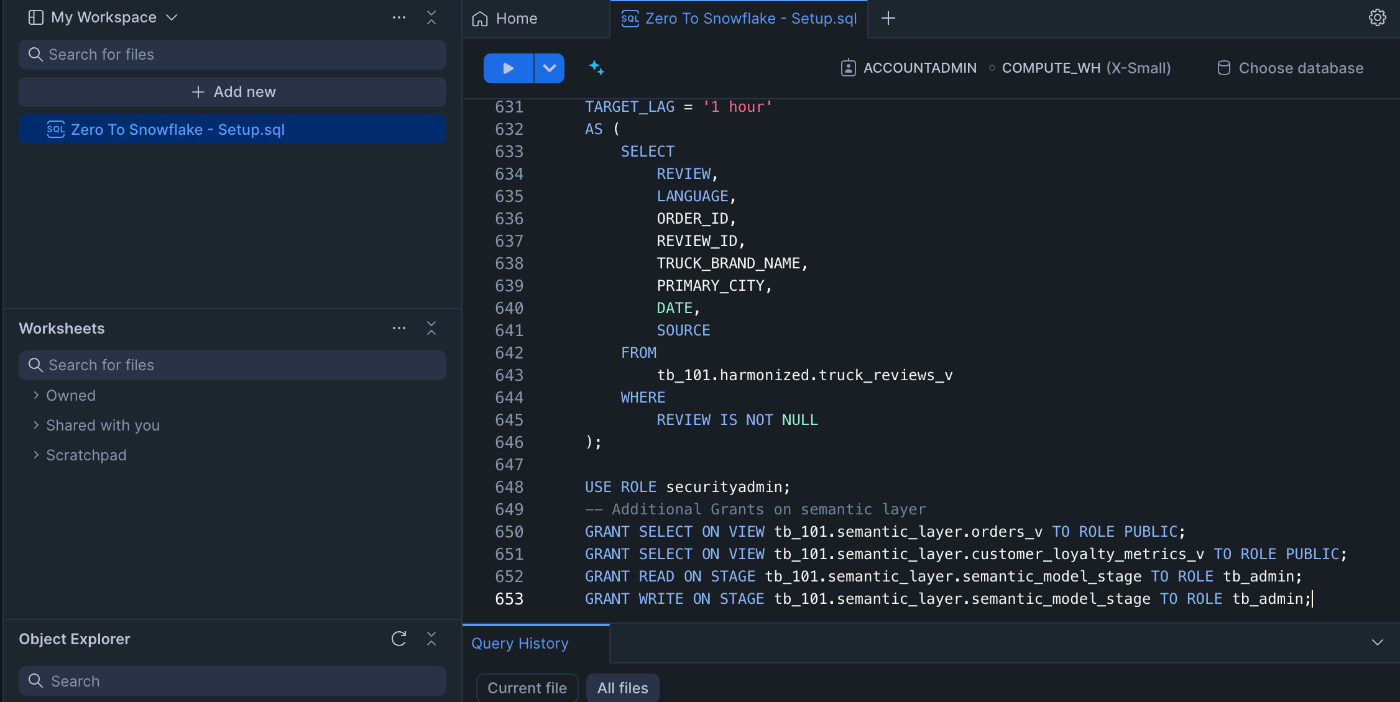Run the SQL with the play button
This screenshot has width=1400, height=702.
click(x=508, y=68)
